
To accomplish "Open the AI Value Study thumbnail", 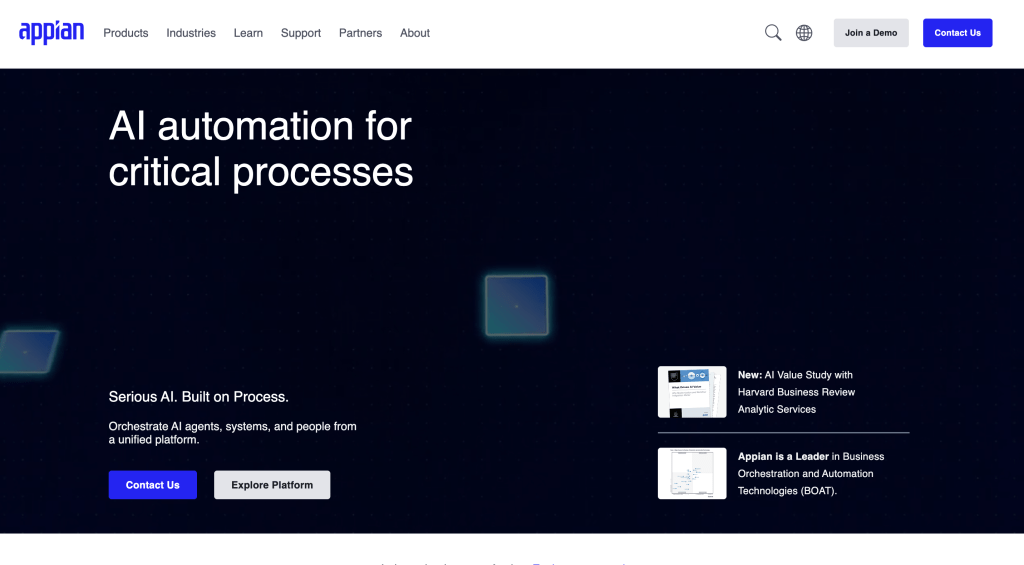I will pyautogui.click(x=692, y=392).
